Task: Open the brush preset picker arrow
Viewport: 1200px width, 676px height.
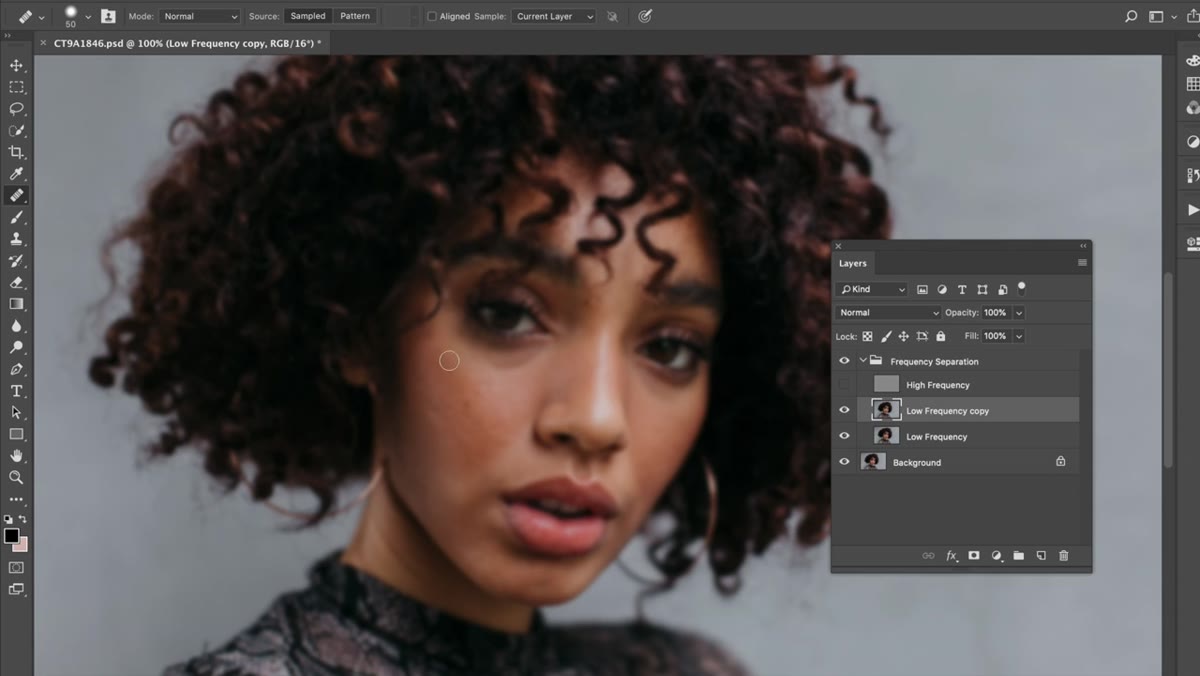Action: pyautogui.click(x=88, y=17)
